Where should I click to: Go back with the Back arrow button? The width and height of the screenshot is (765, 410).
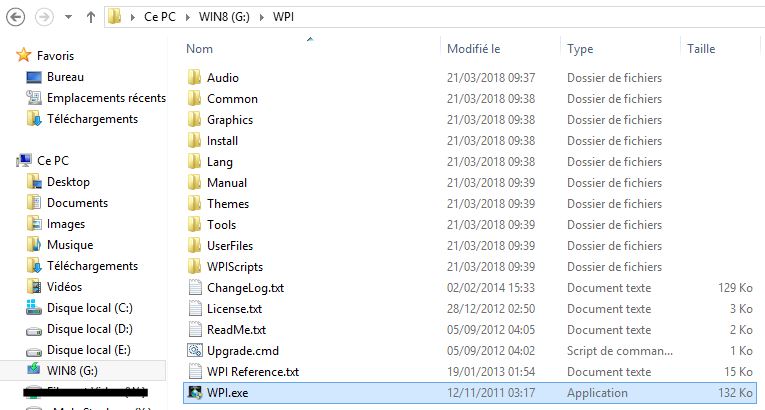point(16,17)
